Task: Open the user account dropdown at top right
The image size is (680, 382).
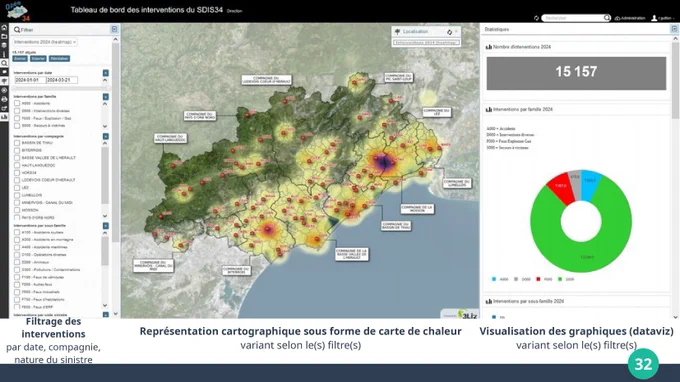Action: coord(664,18)
